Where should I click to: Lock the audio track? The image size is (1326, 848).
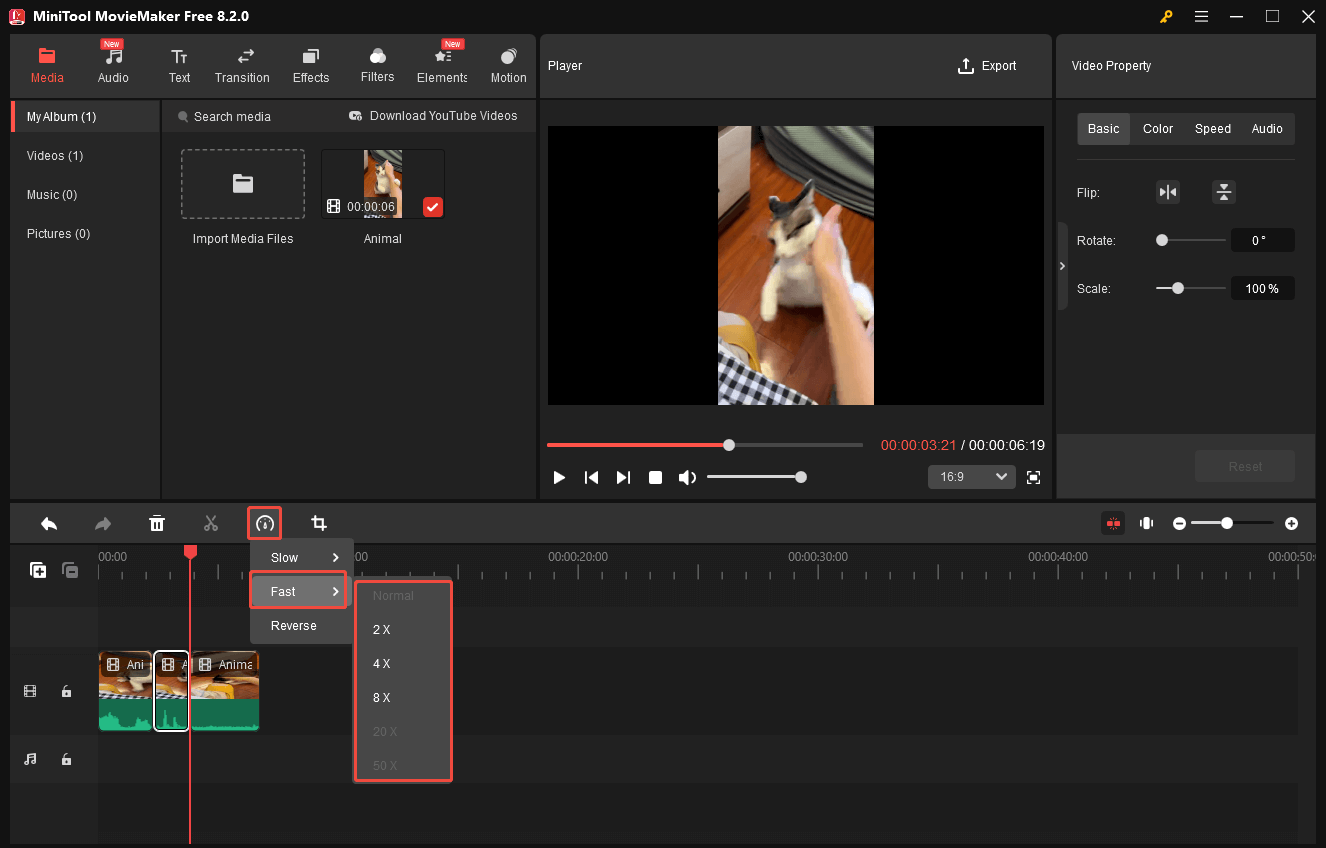(66, 759)
